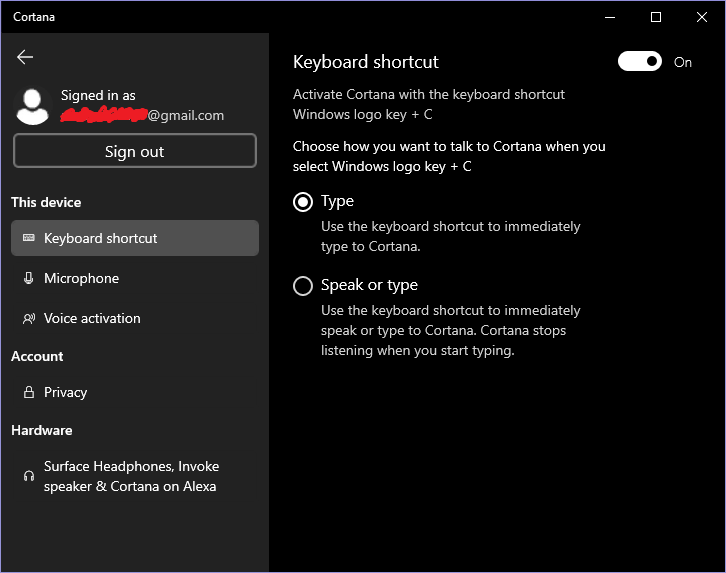The image size is (726, 573).
Task: Click the microphone icon in the sidebar
Action: pos(29,278)
